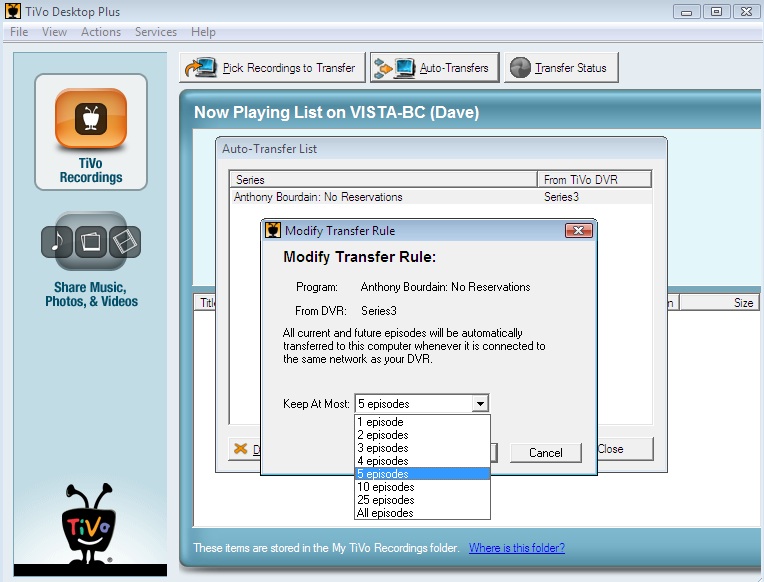Open the Share Music, Photos, & Videos icon
Image resolution: width=764 pixels, height=582 pixels.
point(91,241)
